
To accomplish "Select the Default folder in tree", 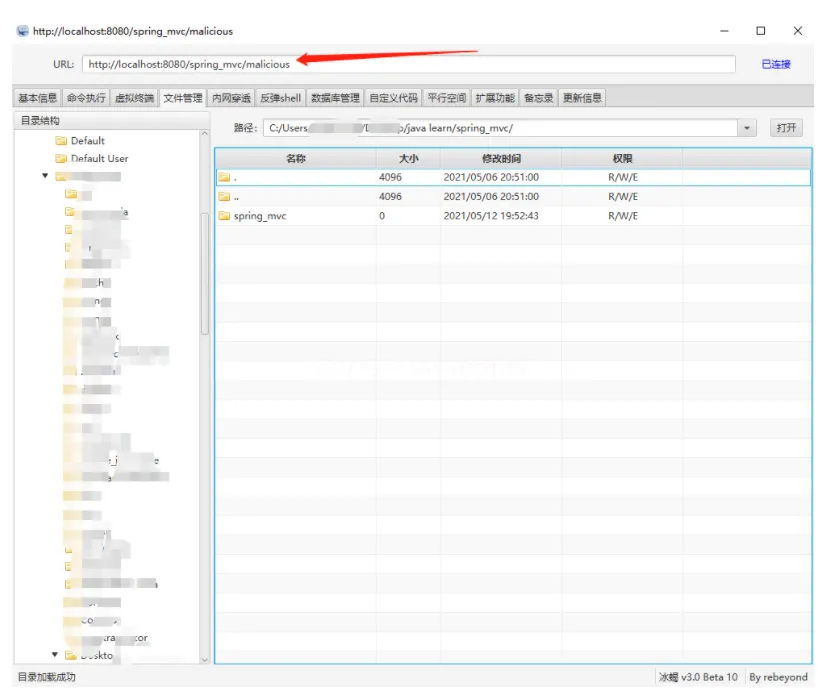I will click(88, 141).
